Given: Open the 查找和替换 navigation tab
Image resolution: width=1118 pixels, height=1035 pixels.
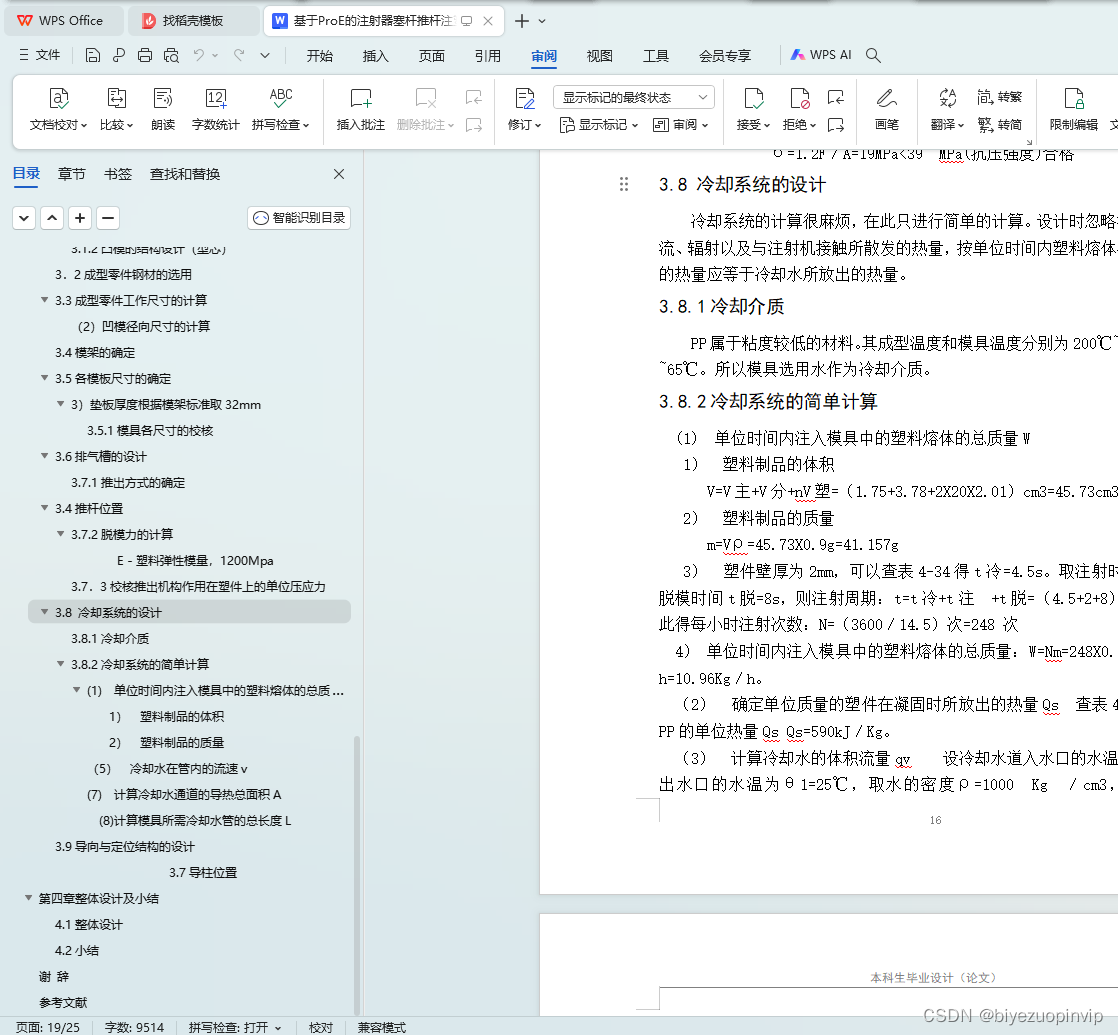Looking at the screenshot, I should (x=185, y=174).
